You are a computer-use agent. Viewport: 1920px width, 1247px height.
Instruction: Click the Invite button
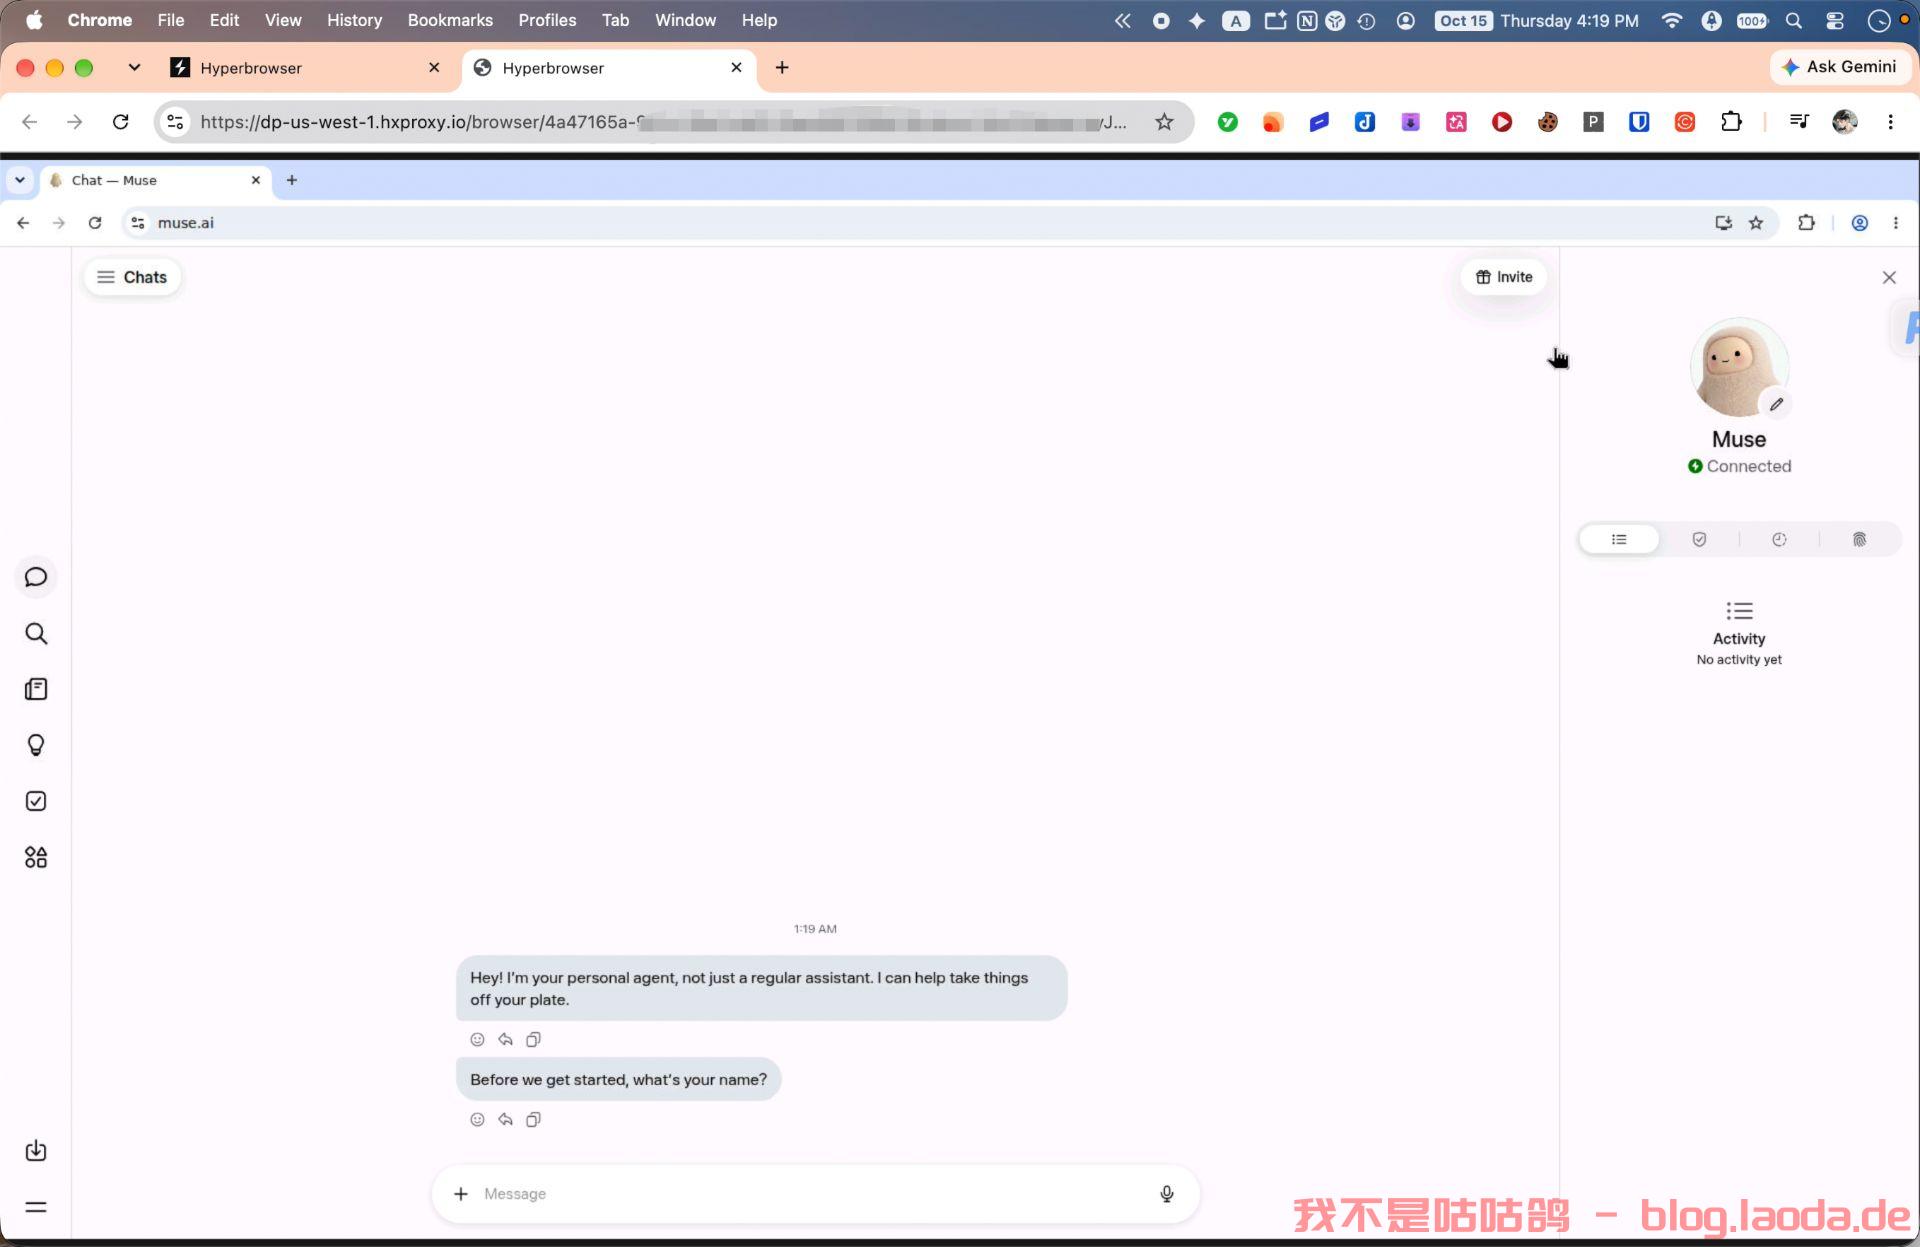coord(1504,277)
